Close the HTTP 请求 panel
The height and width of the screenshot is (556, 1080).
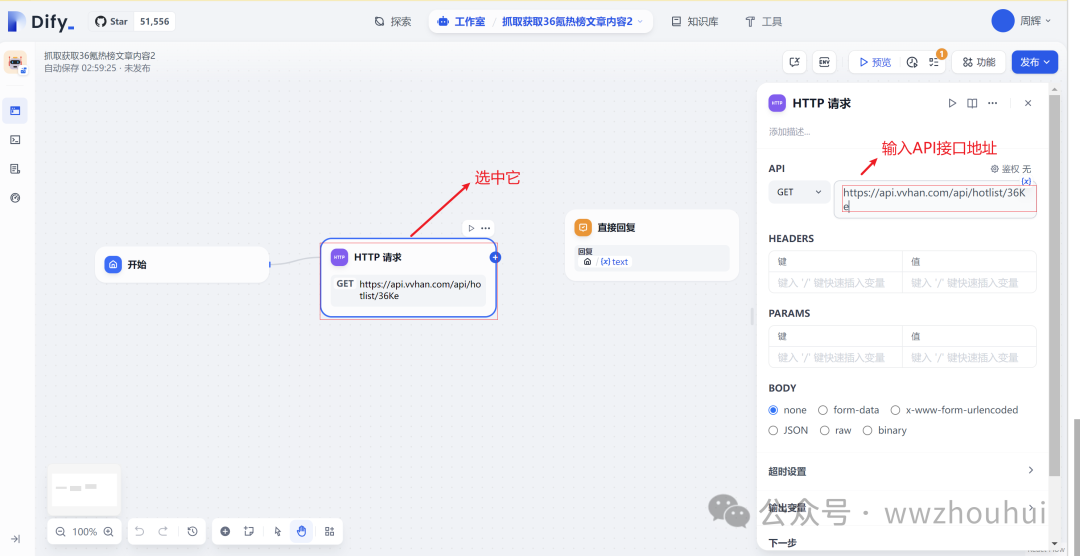click(1028, 103)
